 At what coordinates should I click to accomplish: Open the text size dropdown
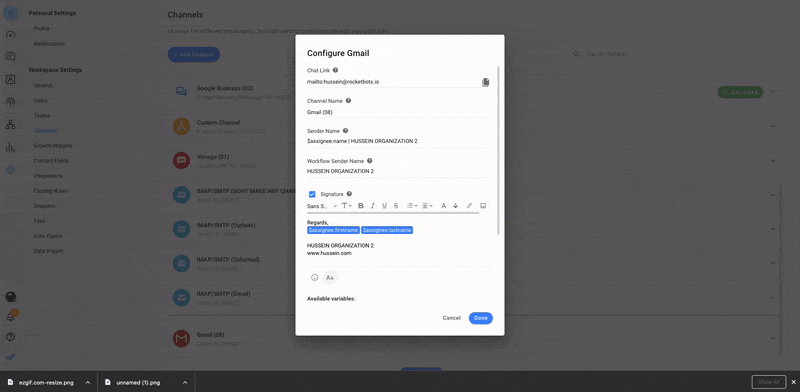click(x=346, y=206)
